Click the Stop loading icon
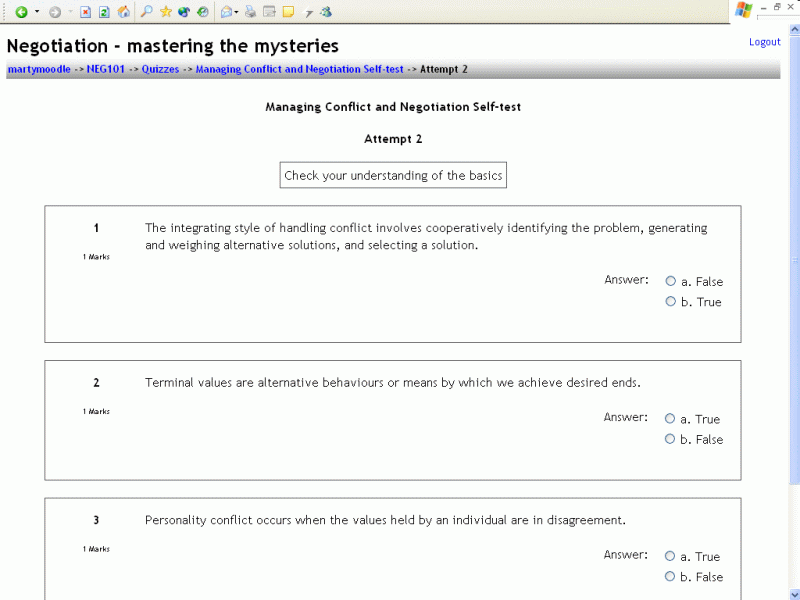The image size is (800, 600). tap(86, 12)
